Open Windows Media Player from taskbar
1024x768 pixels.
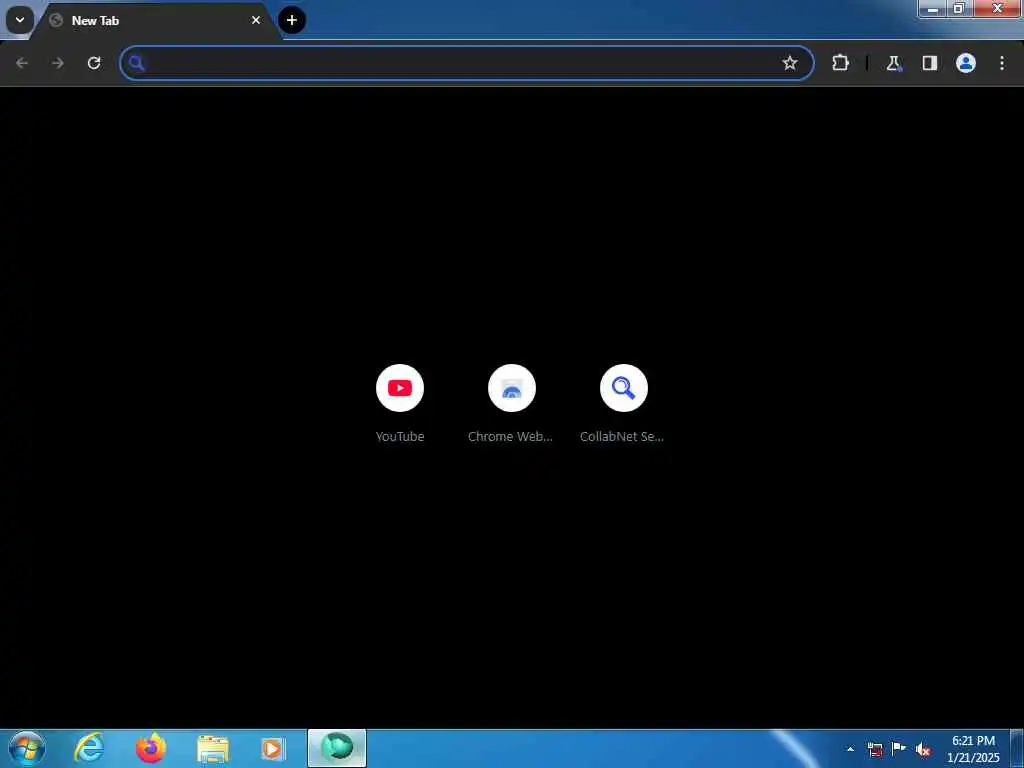pos(272,748)
